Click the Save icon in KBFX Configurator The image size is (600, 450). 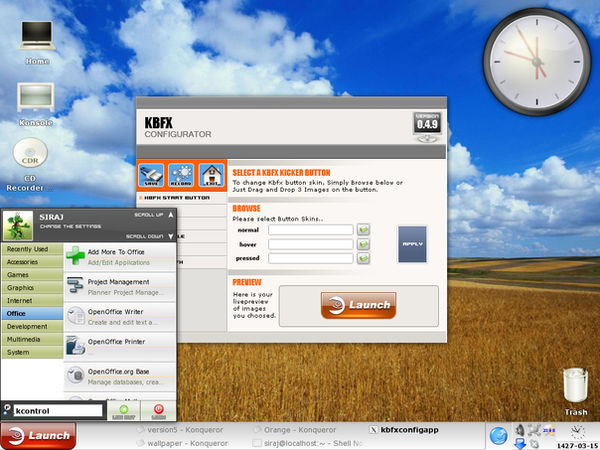coord(151,175)
